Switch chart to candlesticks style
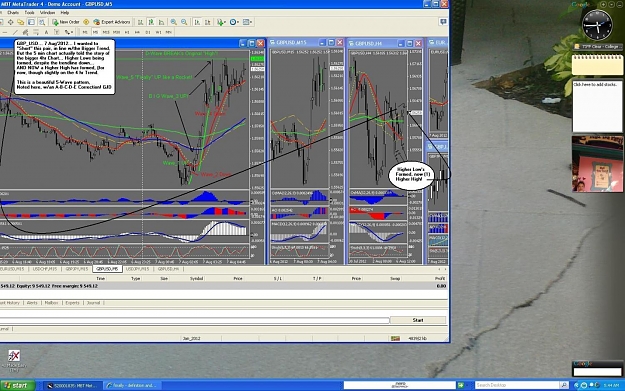The height and width of the screenshot is (391, 625). pyautogui.click(x=151, y=22)
